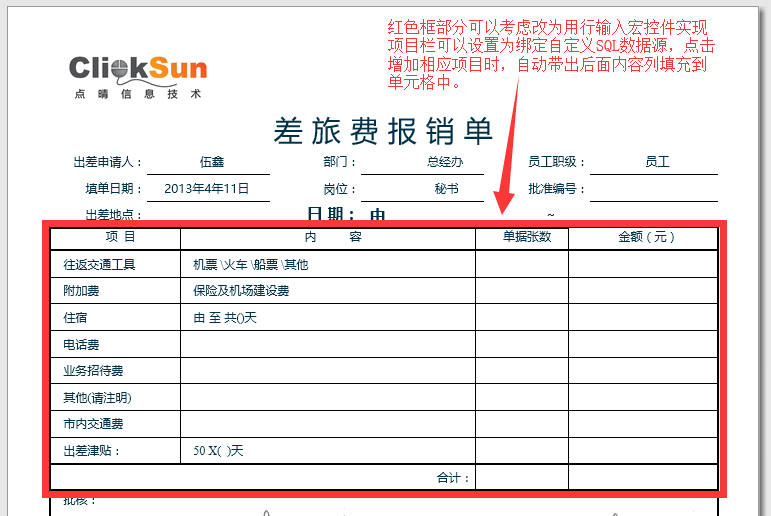
Task: Select the empty content cell for 电话费
Action: click(x=327, y=344)
